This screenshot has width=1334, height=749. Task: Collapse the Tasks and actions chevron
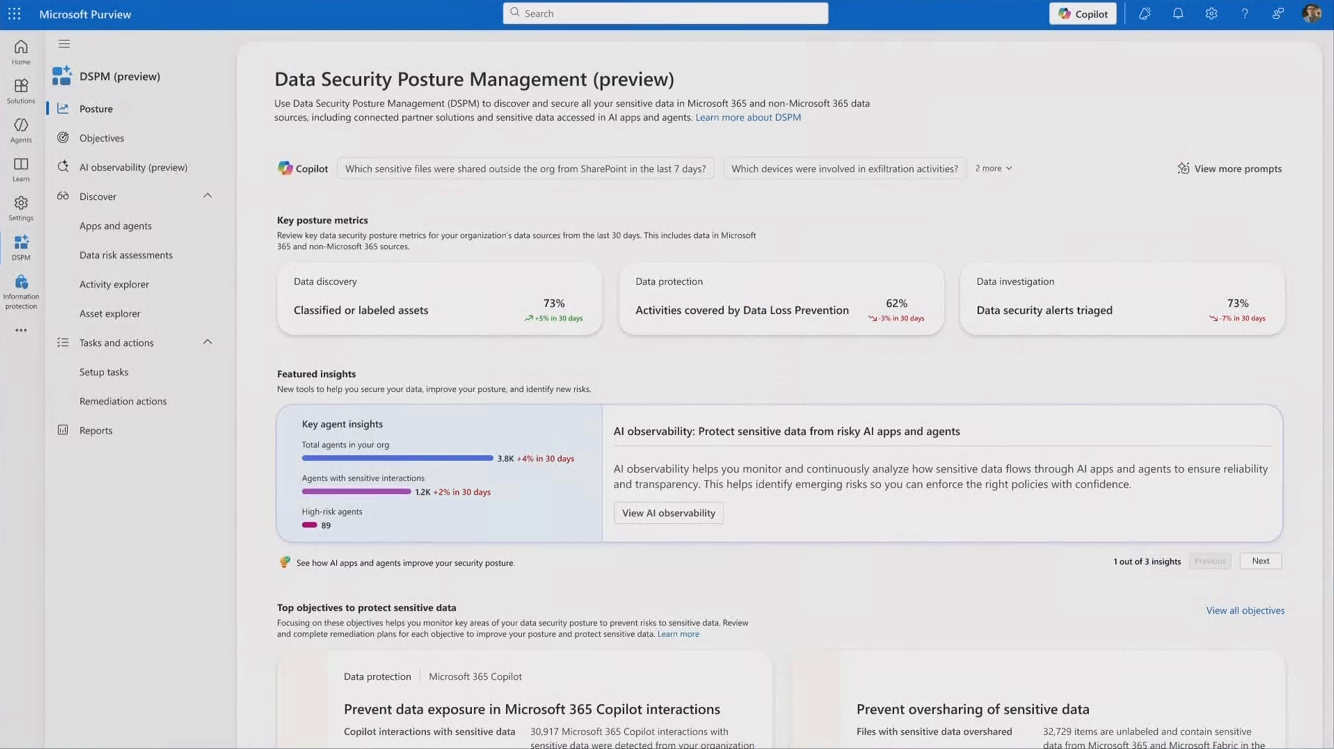tap(208, 342)
